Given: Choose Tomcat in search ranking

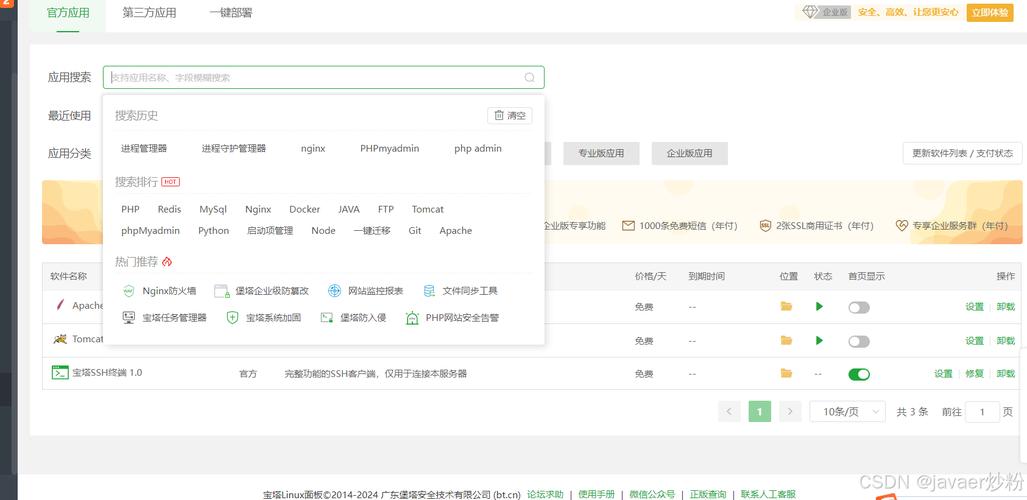Looking at the screenshot, I should 428,209.
